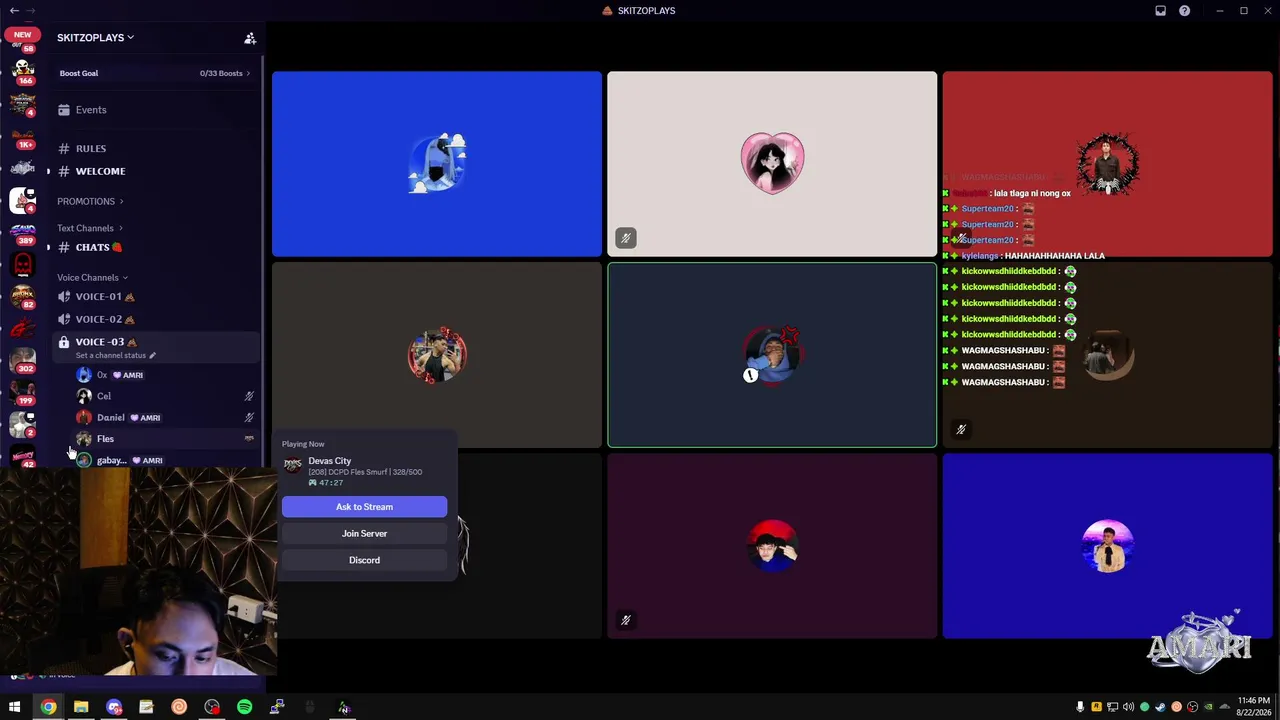Expand the PROMOTIONS category

click(90, 201)
